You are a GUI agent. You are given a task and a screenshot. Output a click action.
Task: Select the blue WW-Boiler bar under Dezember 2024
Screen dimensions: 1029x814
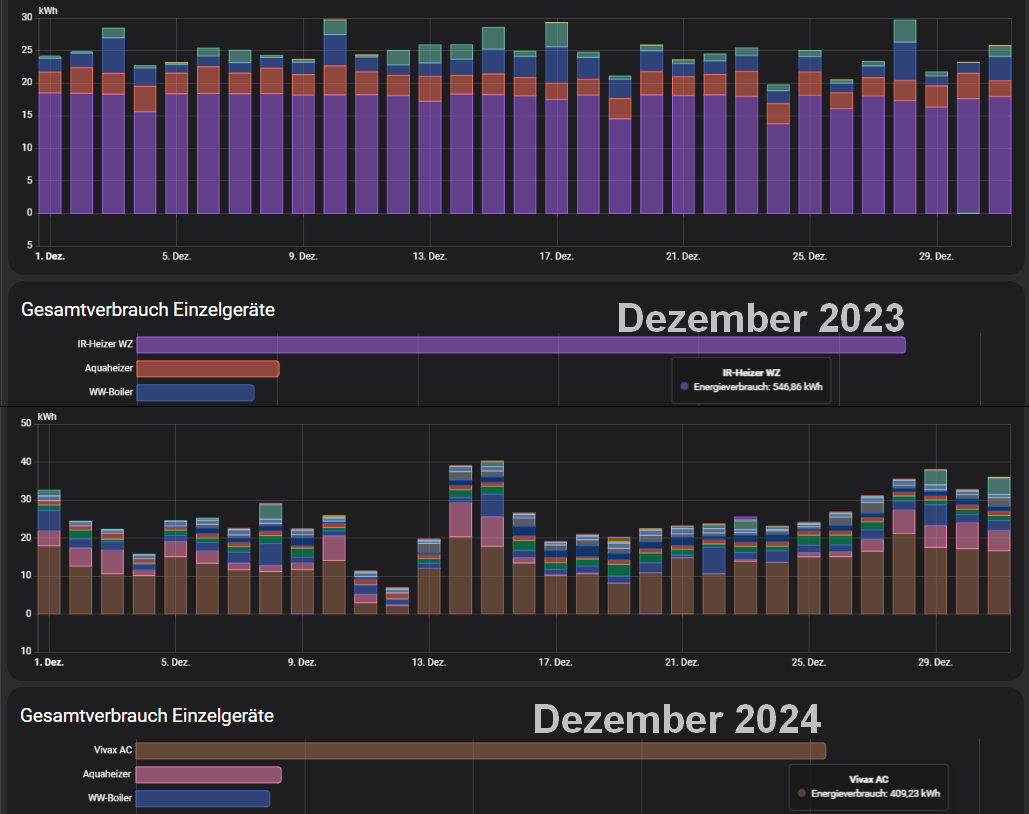[202, 798]
